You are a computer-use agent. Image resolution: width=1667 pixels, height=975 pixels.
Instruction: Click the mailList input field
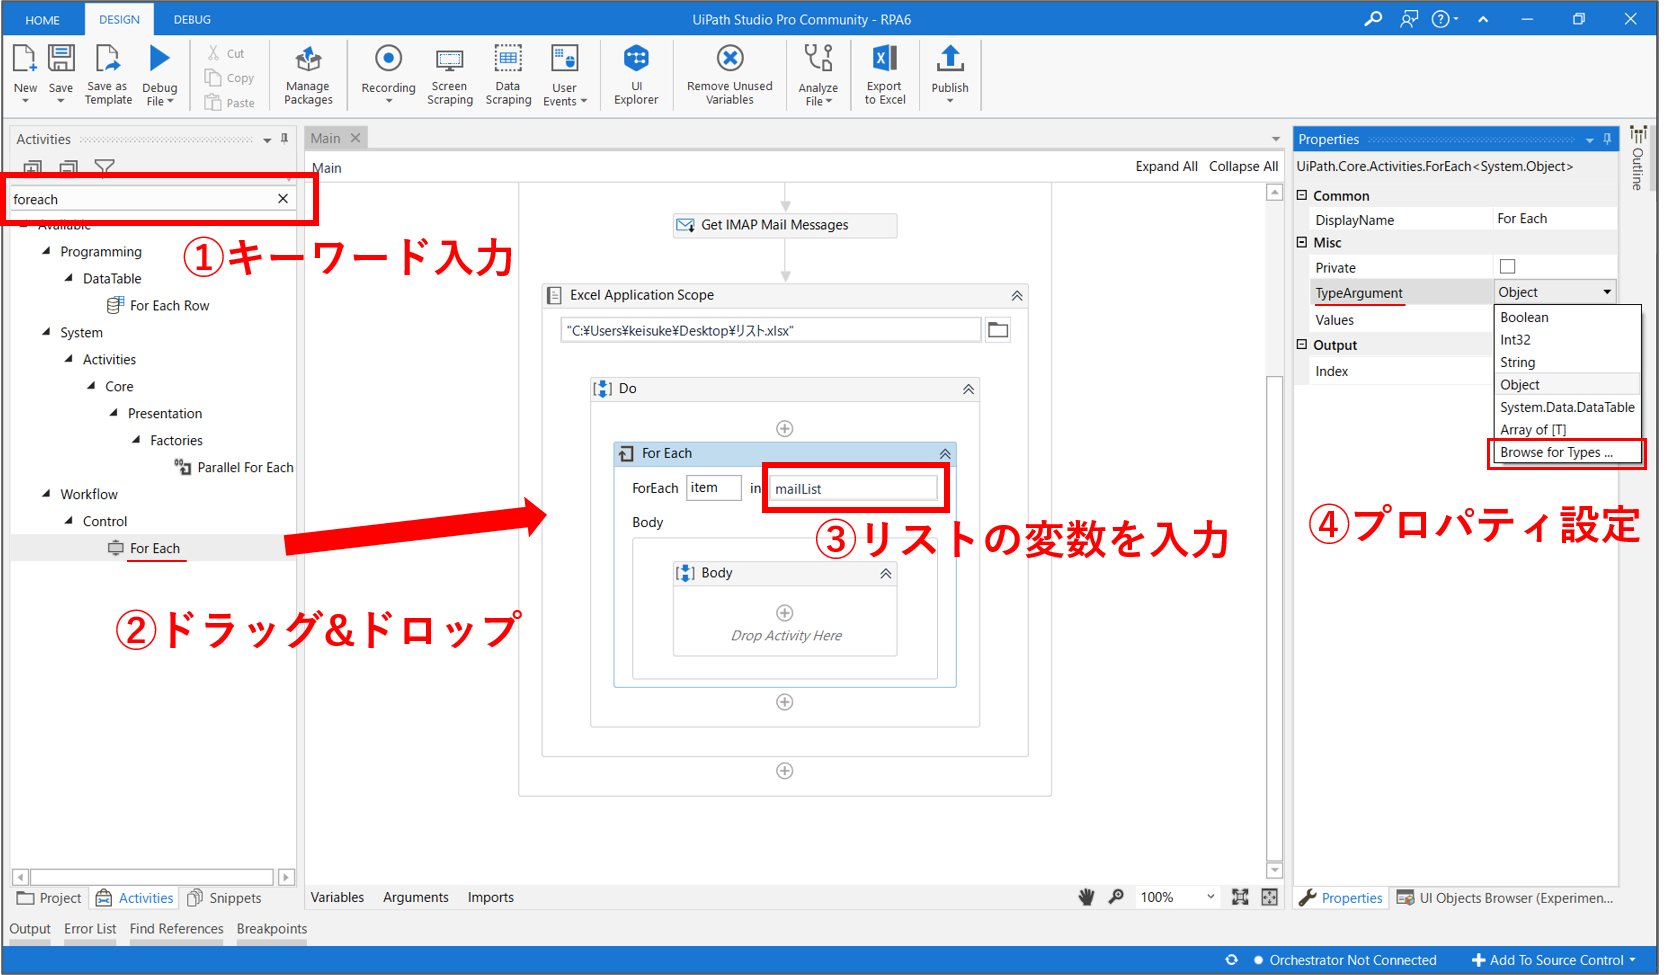pyautogui.click(x=853, y=489)
